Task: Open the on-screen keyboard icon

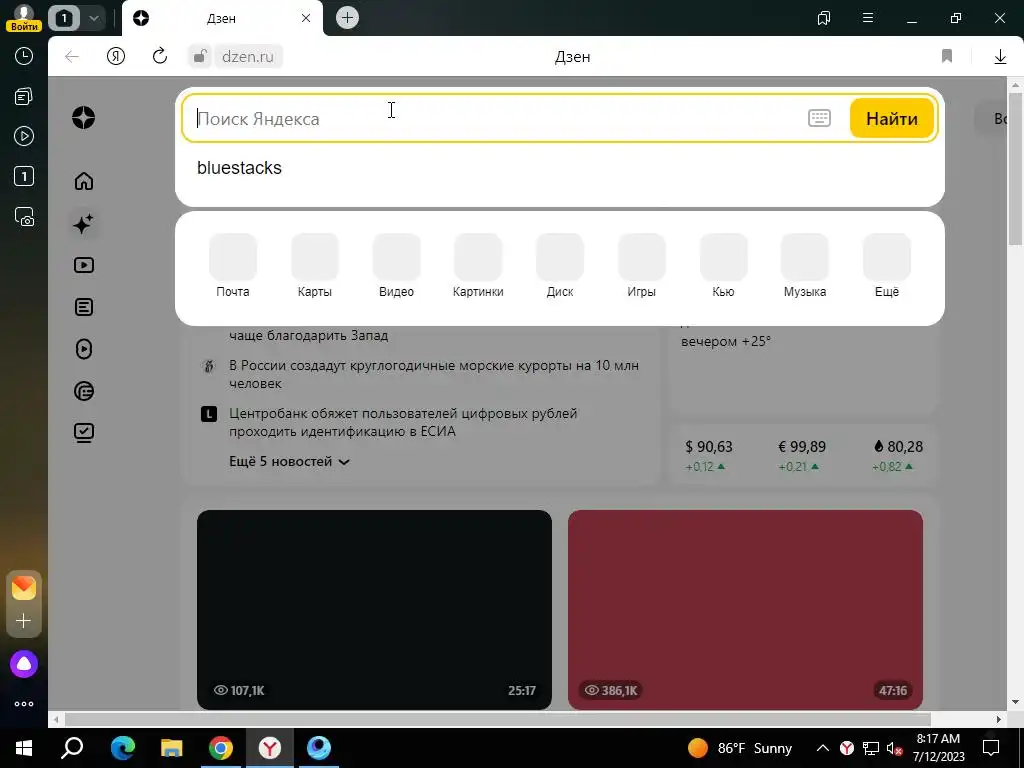Action: (x=819, y=118)
